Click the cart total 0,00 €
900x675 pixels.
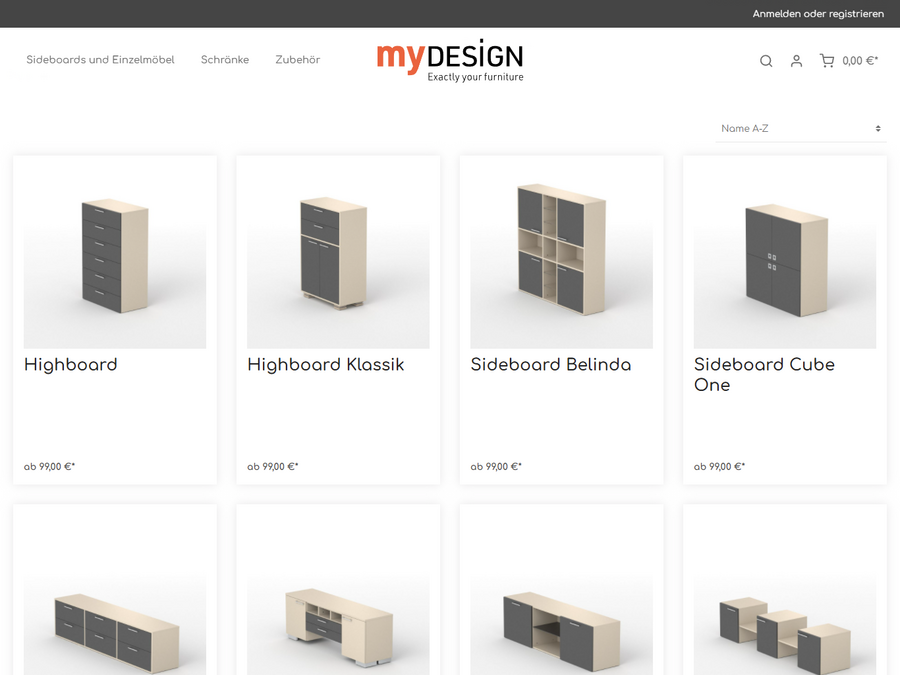pyautogui.click(x=860, y=61)
